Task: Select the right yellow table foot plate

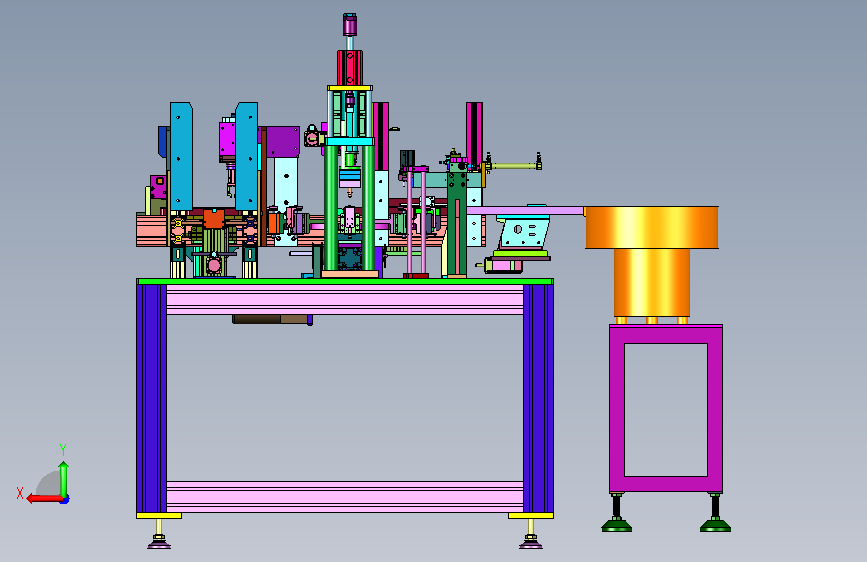Action: pyautogui.click(x=531, y=516)
